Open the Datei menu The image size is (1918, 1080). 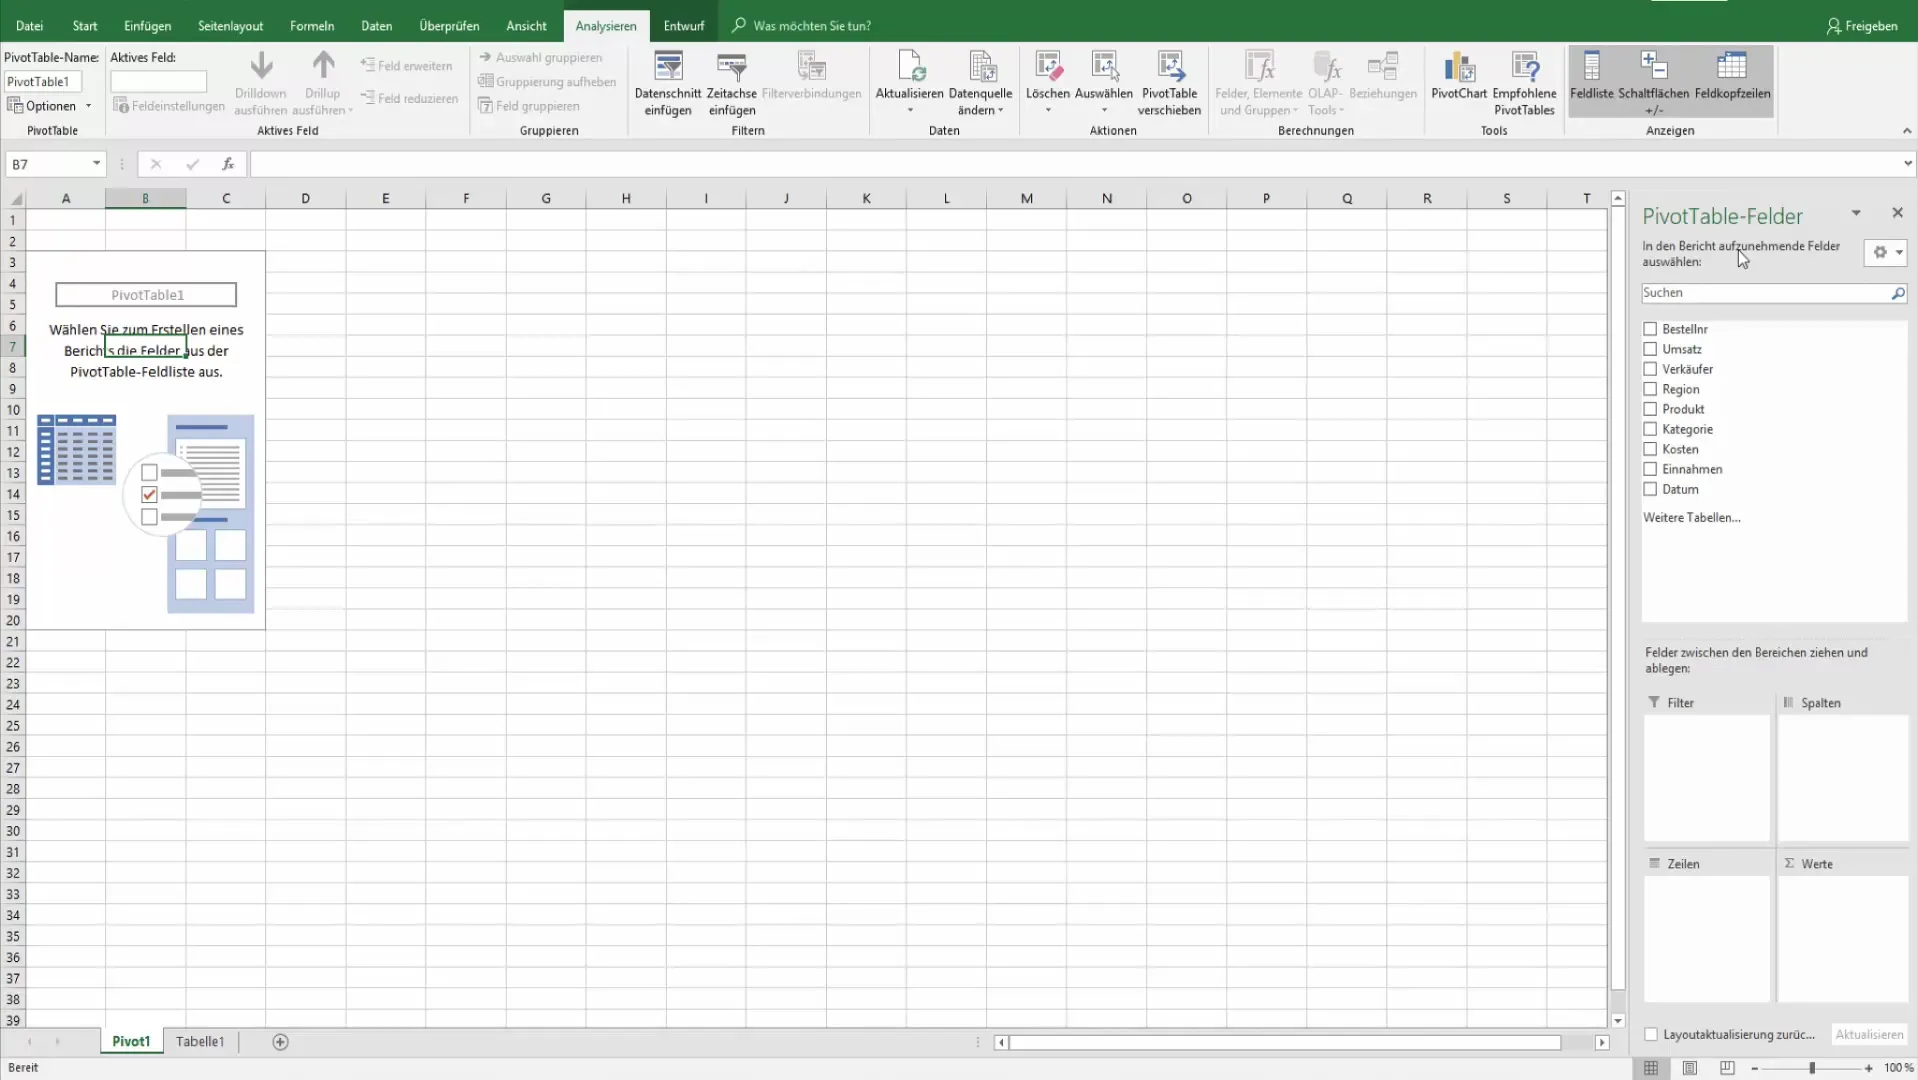30,26
